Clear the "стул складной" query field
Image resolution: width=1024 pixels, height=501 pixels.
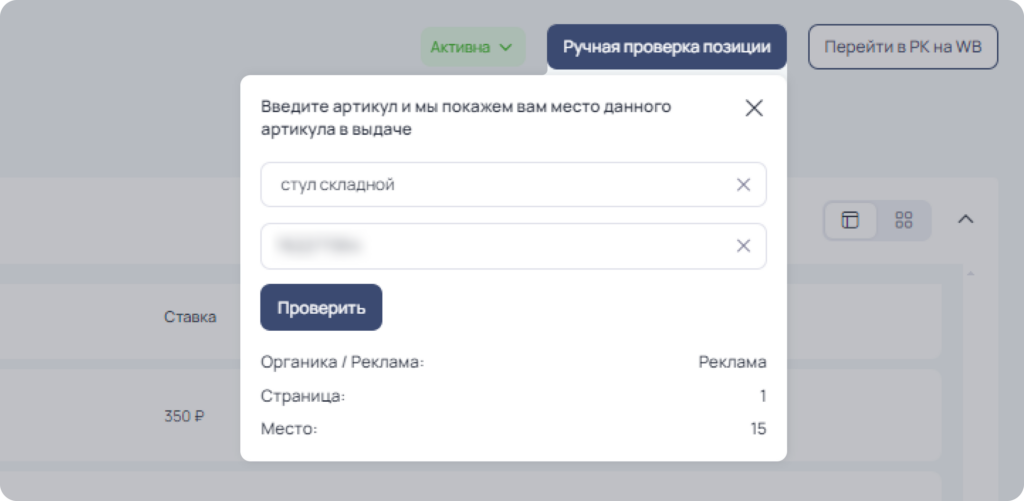pyautogui.click(x=743, y=185)
